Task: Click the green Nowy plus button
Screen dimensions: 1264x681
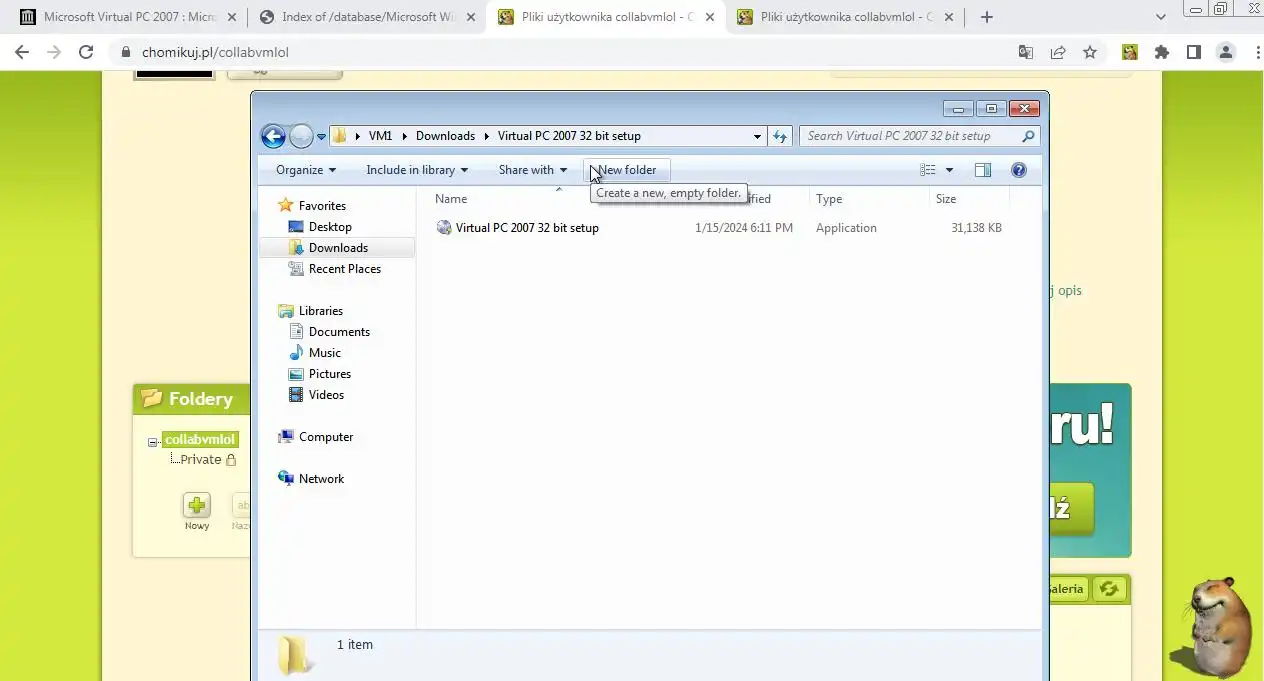Action: pos(197,505)
